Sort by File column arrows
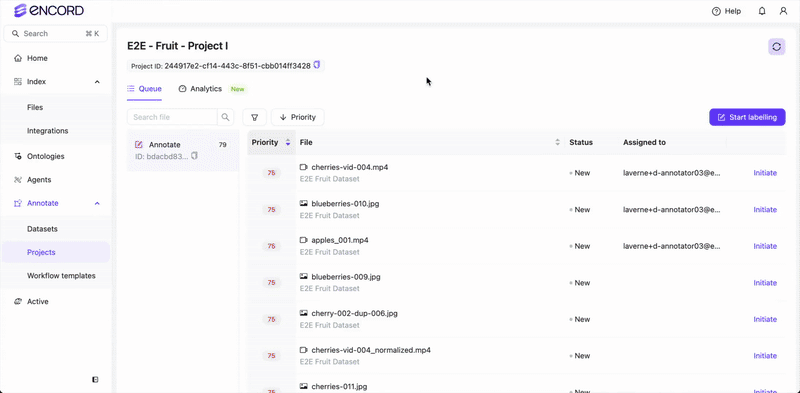This screenshot has width=800, height=393. (x=558, y=142)
